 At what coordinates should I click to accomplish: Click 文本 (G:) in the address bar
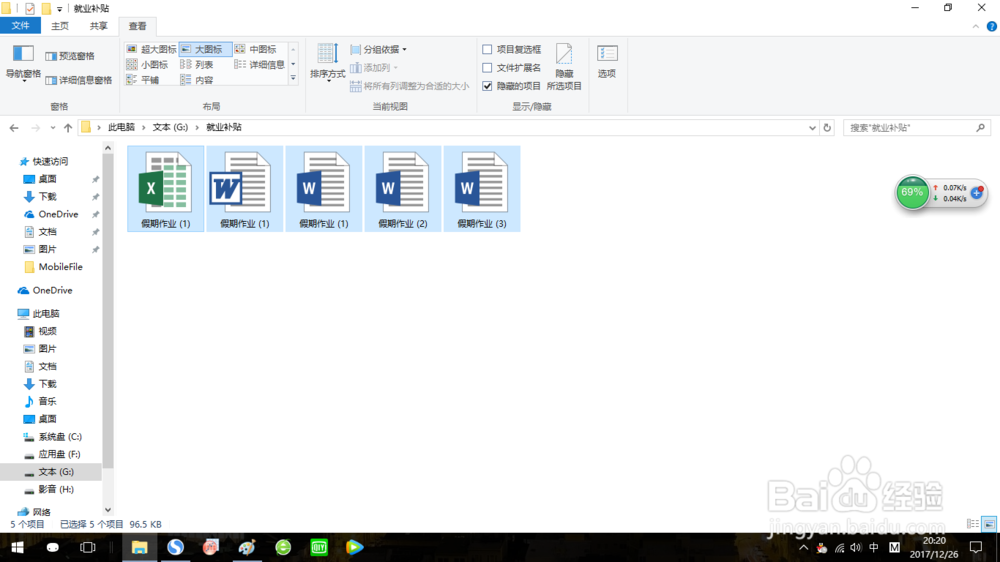point(170,127)
